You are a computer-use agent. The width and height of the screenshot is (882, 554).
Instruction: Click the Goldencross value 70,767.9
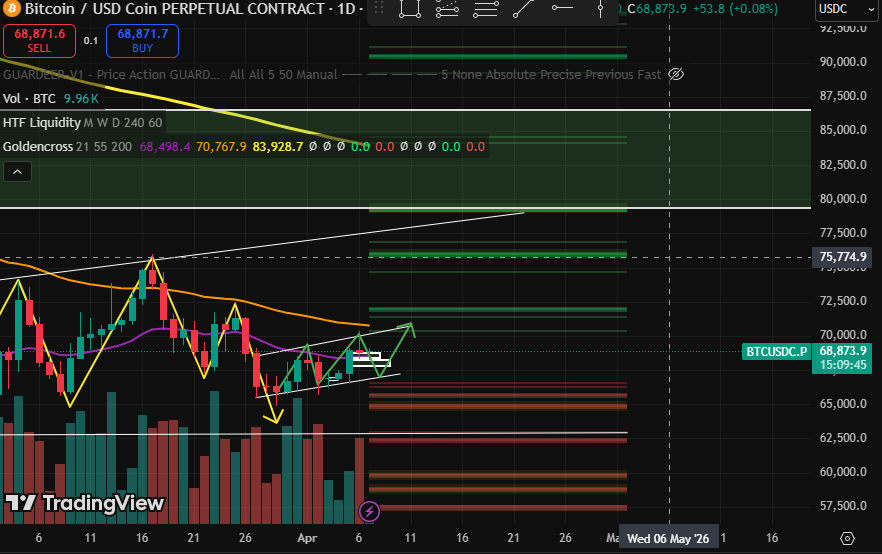point(221,147)
